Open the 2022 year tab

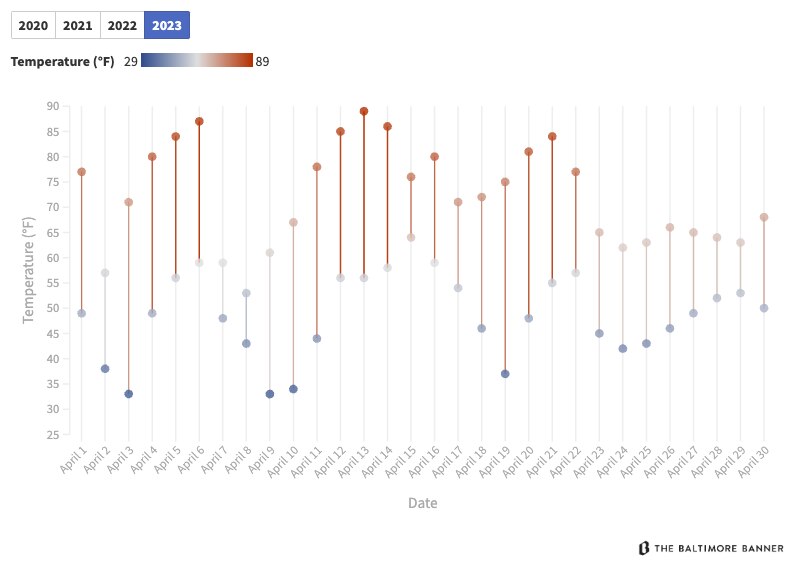pos(122,25)
